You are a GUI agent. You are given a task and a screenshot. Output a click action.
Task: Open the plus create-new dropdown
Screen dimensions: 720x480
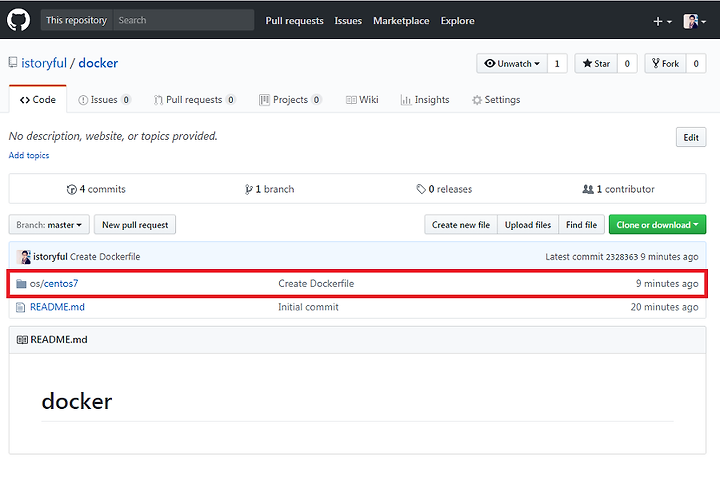click(x=662, y=21)
